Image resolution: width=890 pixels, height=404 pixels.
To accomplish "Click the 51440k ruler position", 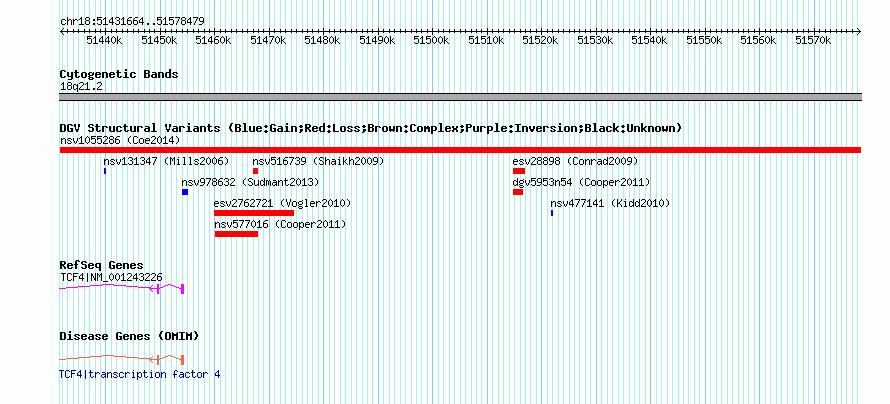I will point(104,40).
